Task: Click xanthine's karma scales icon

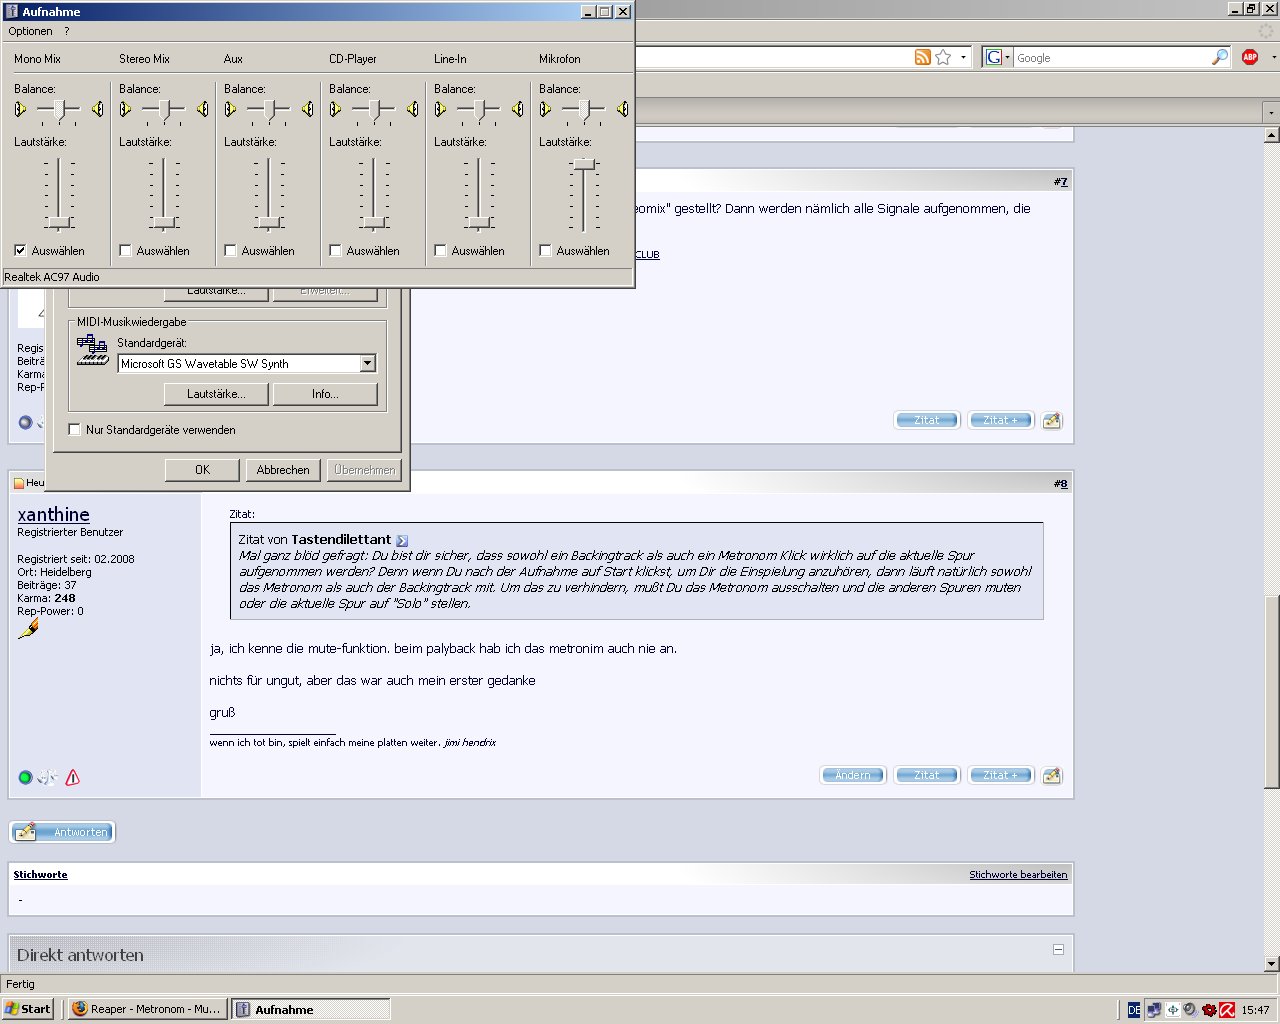Action: (x=47, y=777)
